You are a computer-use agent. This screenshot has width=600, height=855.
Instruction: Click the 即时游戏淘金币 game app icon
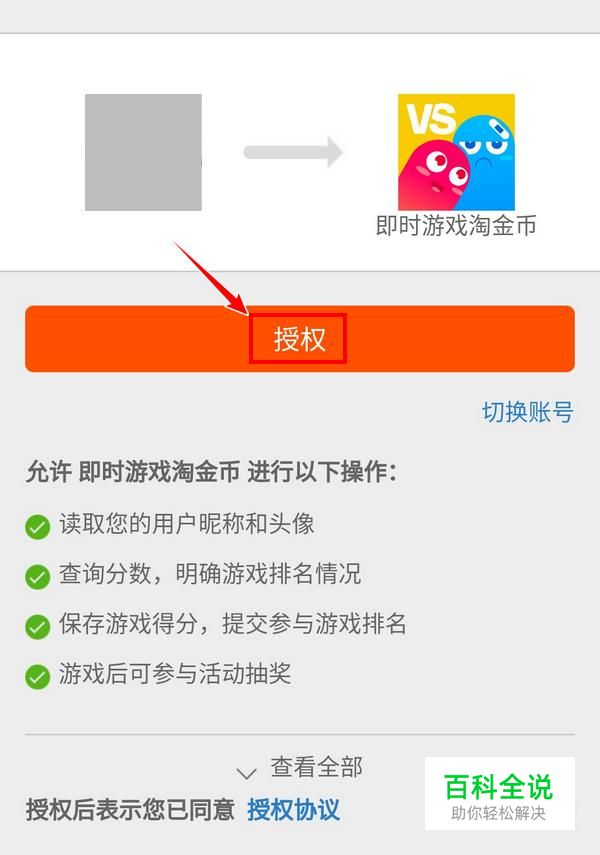456,152
